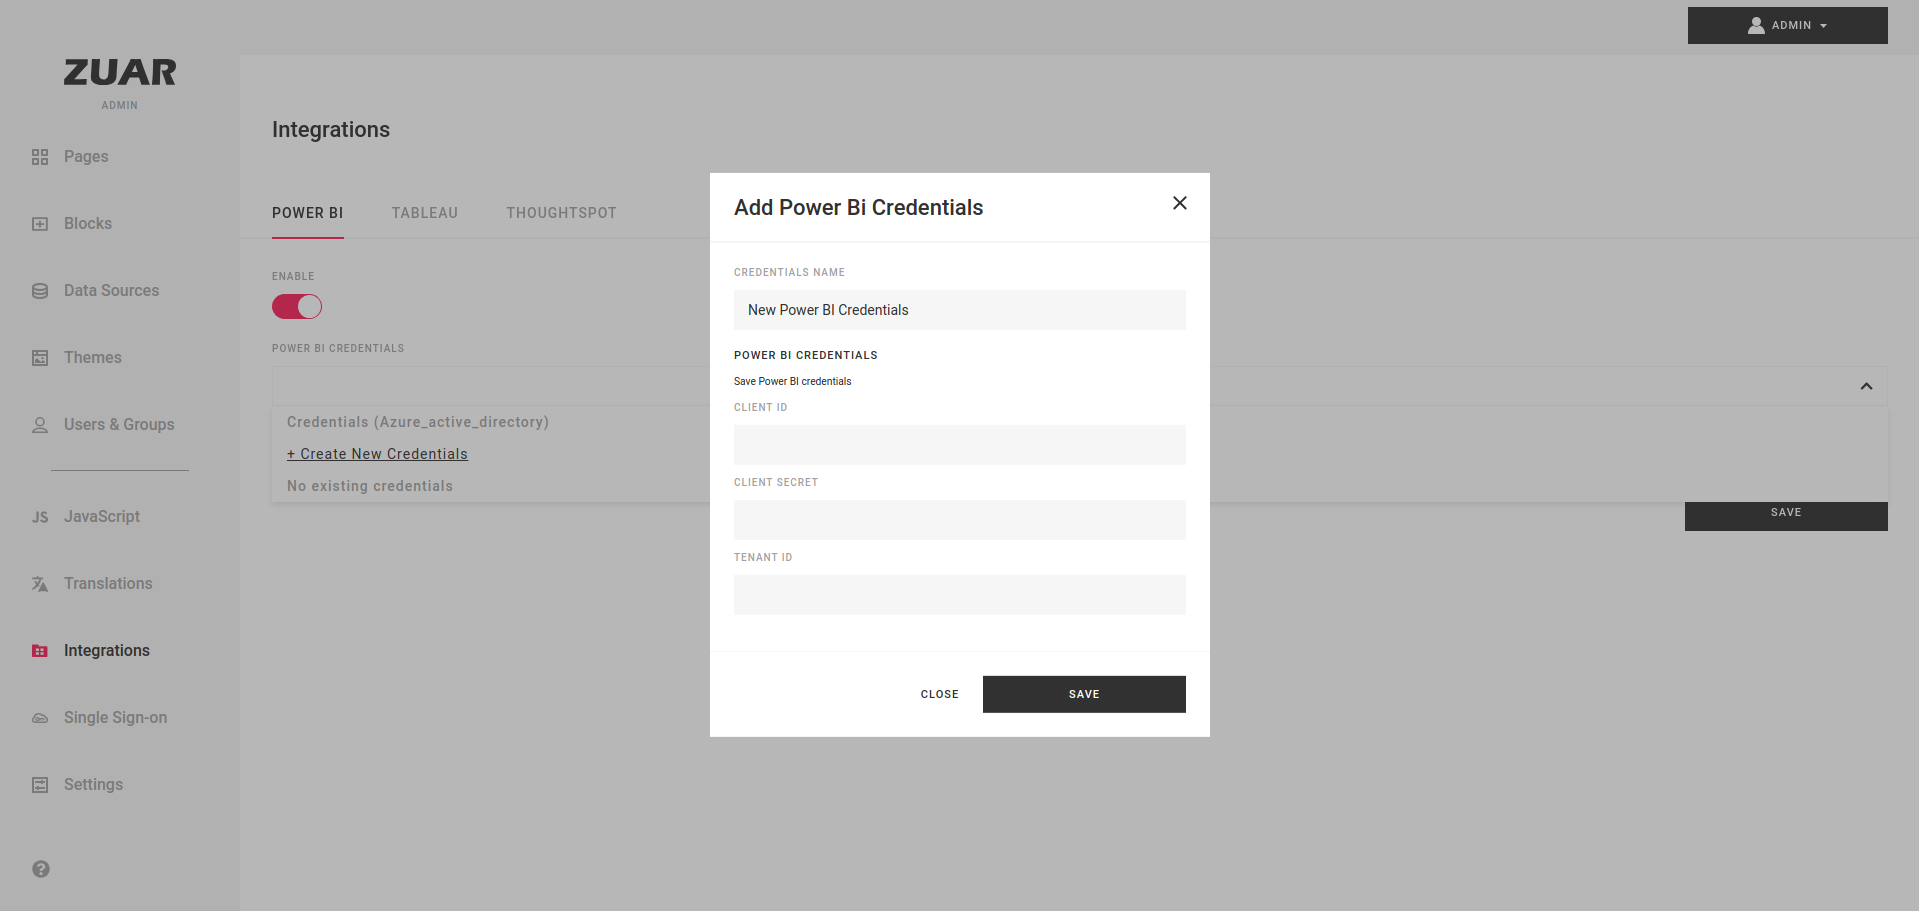The image size is (1919, 911).
Task: Click the admin user avatar icon
Action: 1756,25
